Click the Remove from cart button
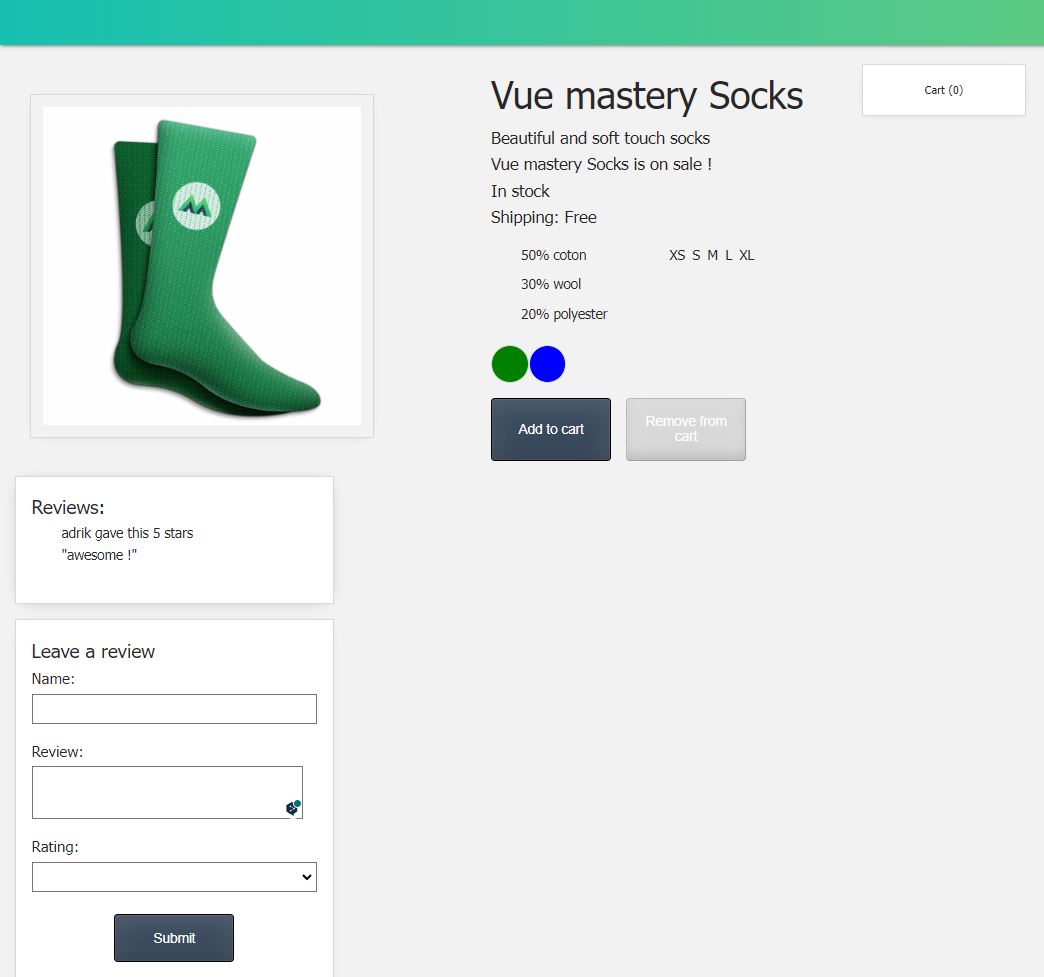 coord(686,429)
